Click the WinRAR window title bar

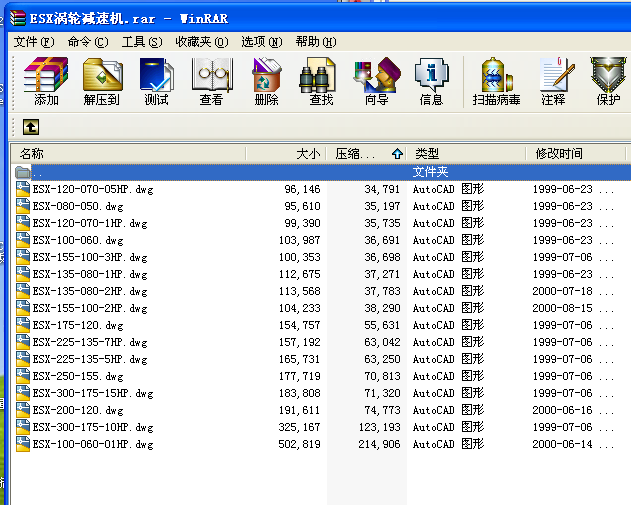click(x=320, y=18)
